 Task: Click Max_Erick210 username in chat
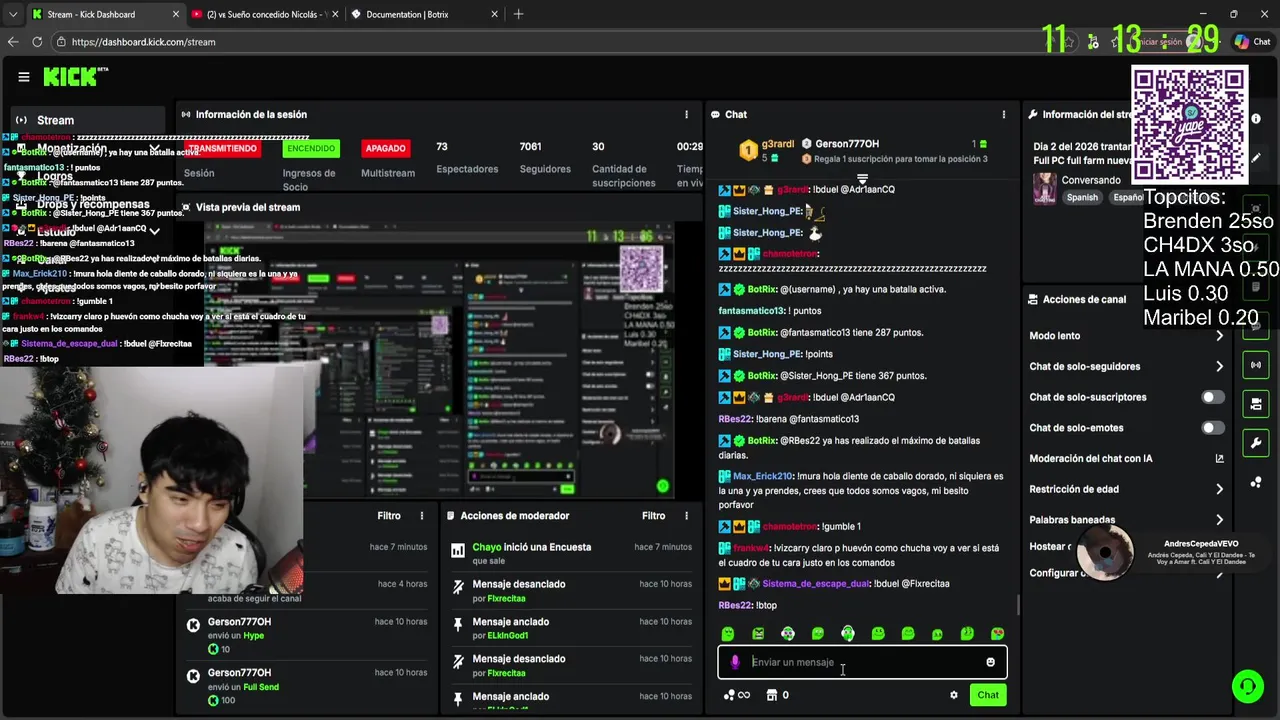pos(762,476)
